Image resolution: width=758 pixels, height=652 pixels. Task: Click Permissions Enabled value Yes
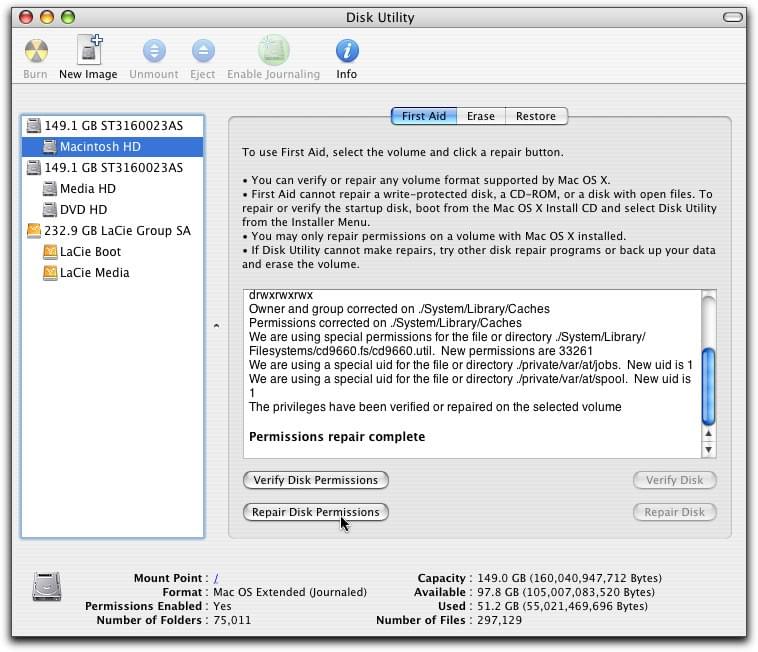[222, 606]
